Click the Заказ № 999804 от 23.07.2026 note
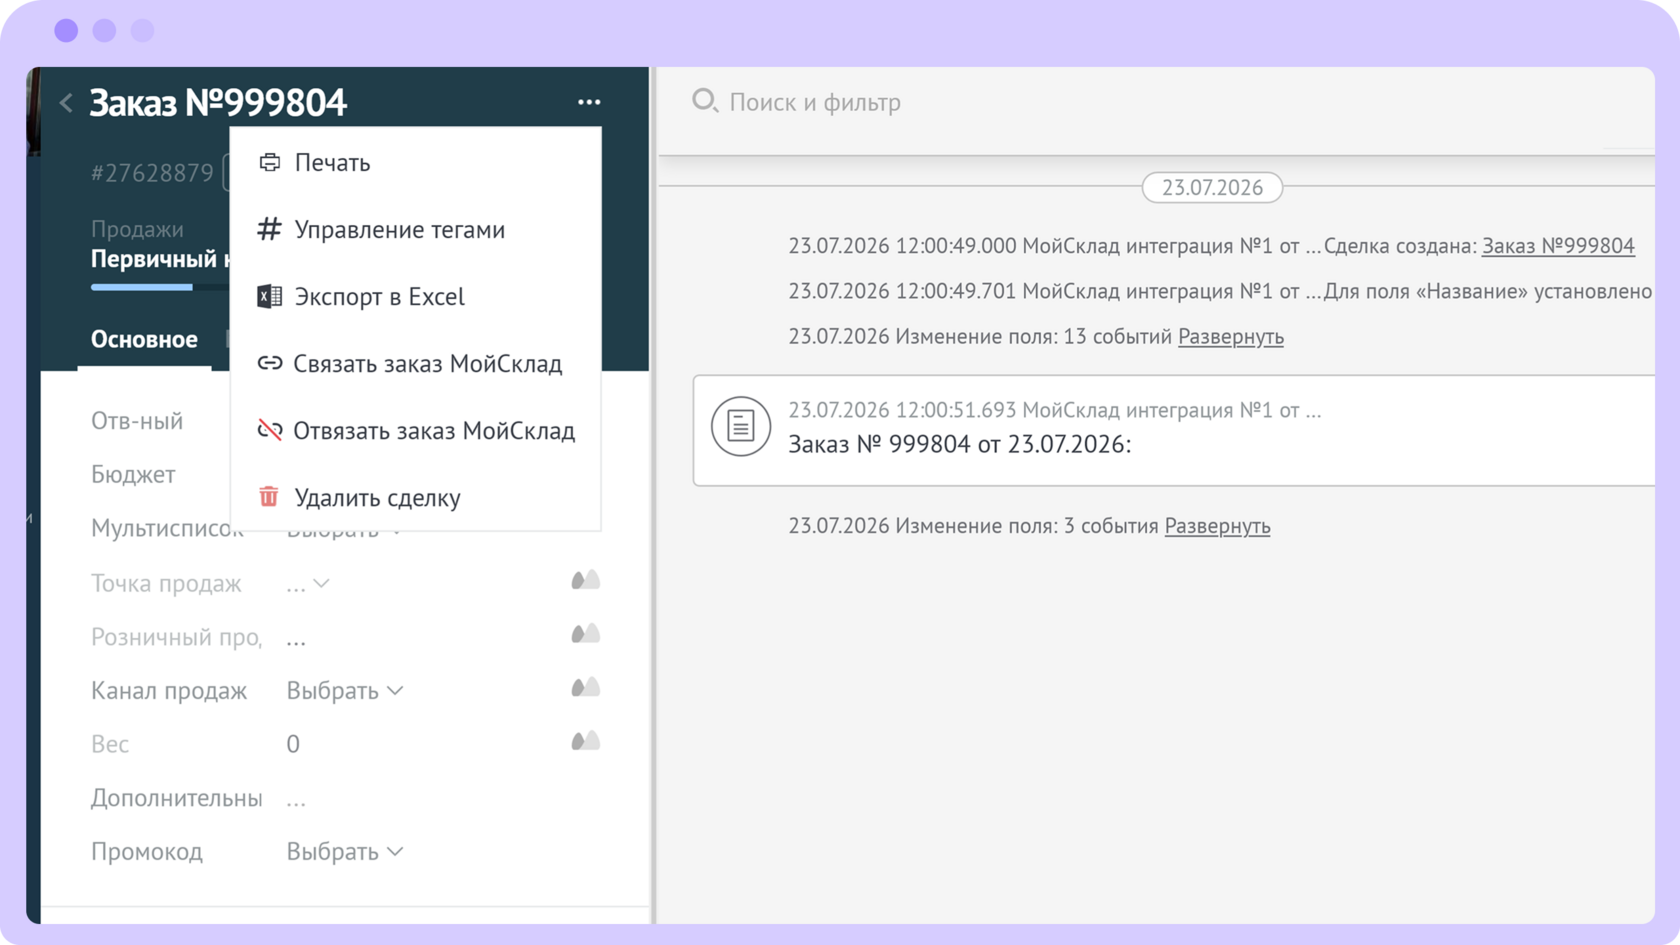 tap(960, 445)
